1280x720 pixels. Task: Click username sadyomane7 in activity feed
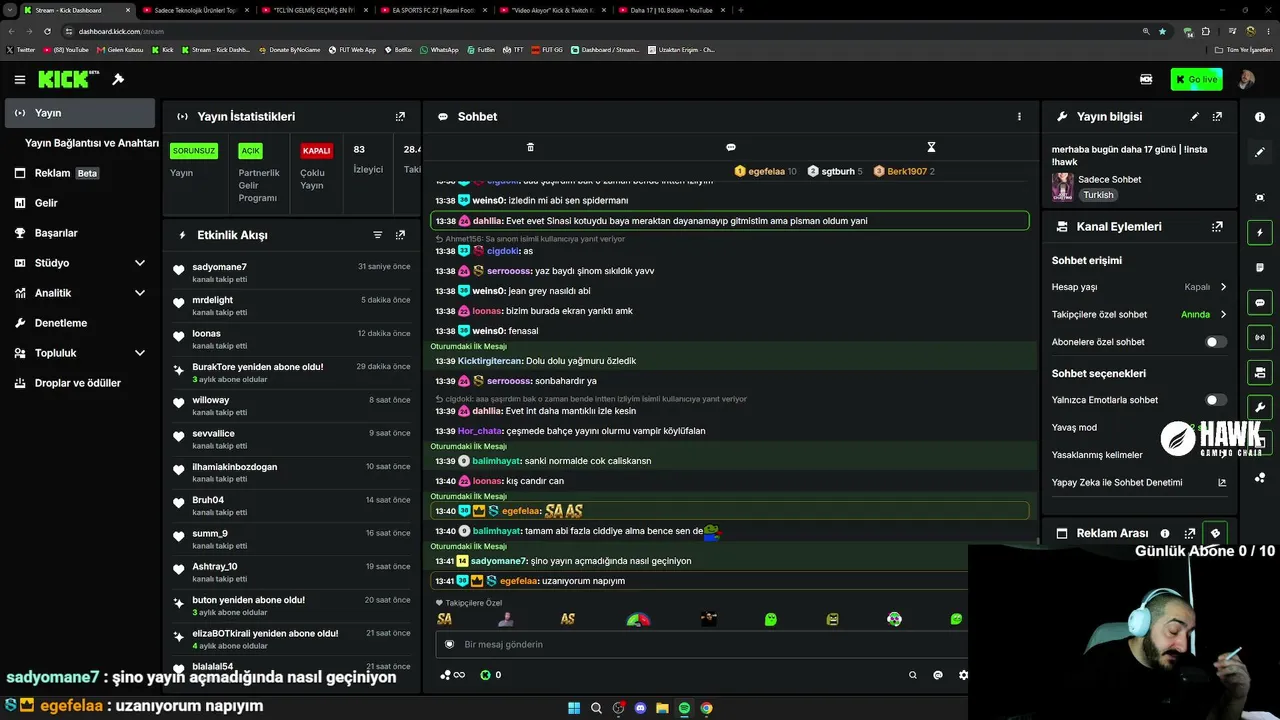pos(220,267)
